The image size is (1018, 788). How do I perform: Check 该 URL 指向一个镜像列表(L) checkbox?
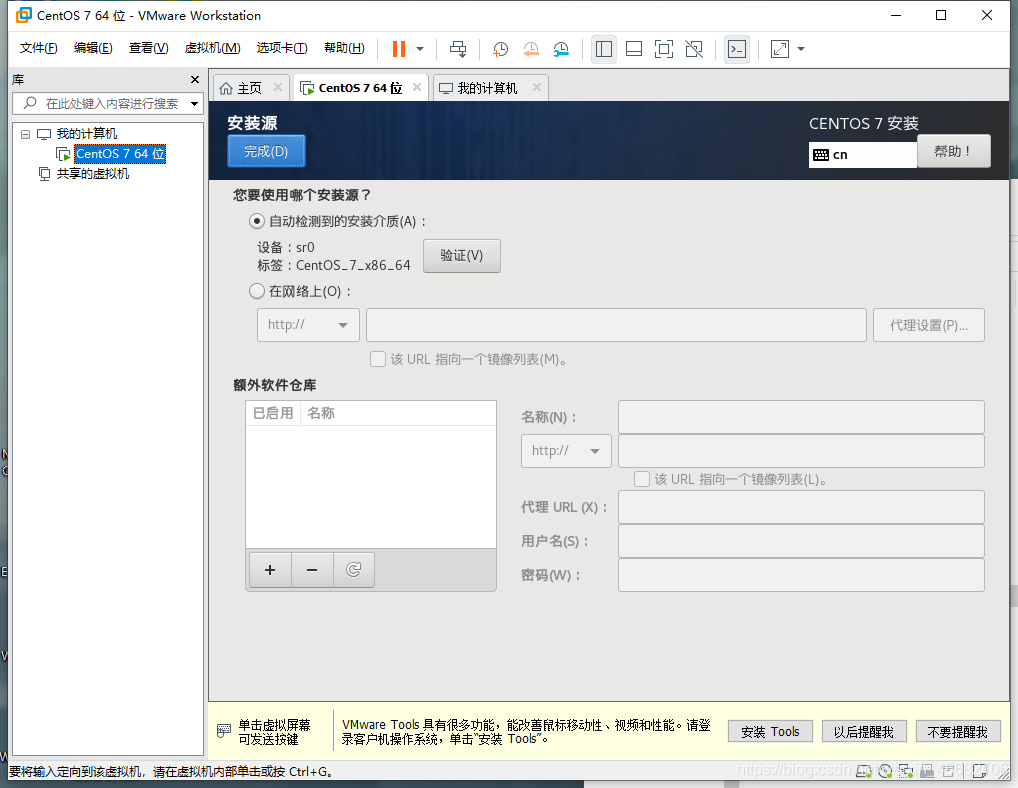pos(642,479)
